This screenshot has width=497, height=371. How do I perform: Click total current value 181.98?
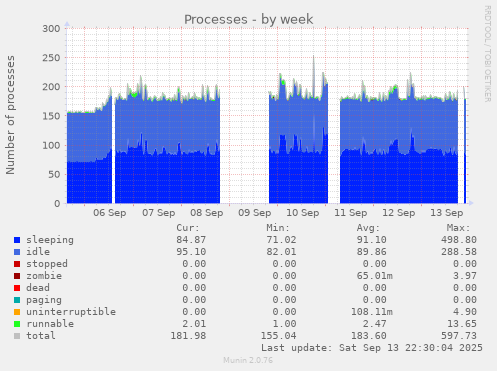tap(188, 336)
